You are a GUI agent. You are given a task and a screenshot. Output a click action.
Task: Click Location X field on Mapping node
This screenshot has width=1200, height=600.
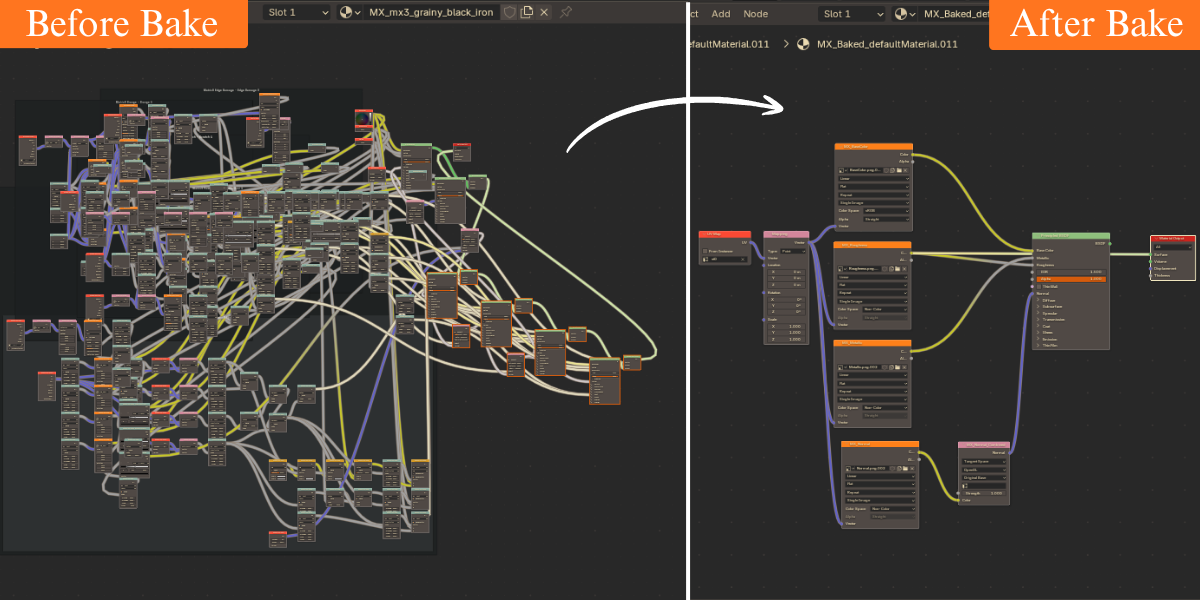tap(786, 272)
